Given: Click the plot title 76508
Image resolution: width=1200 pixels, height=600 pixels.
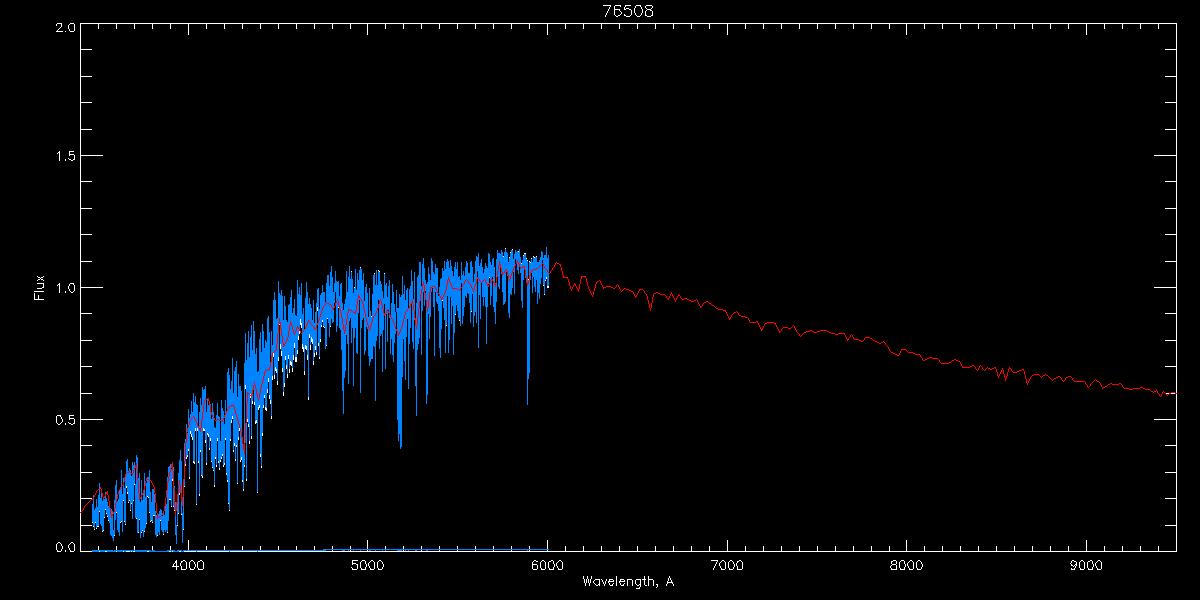Looking at the screenshot, I should pos(628,11).
